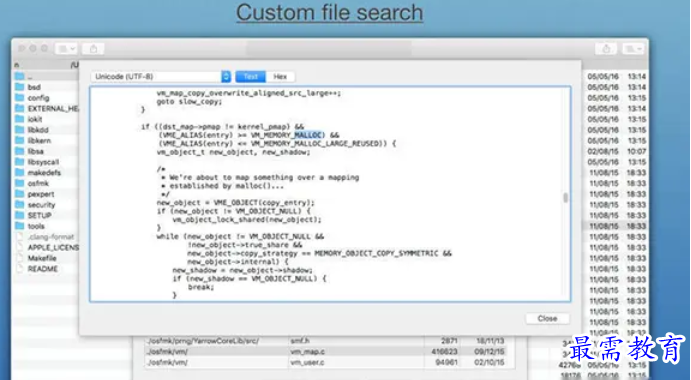
Task: Click 'goto slow_copy;' line in code
Action: point(189,101)
